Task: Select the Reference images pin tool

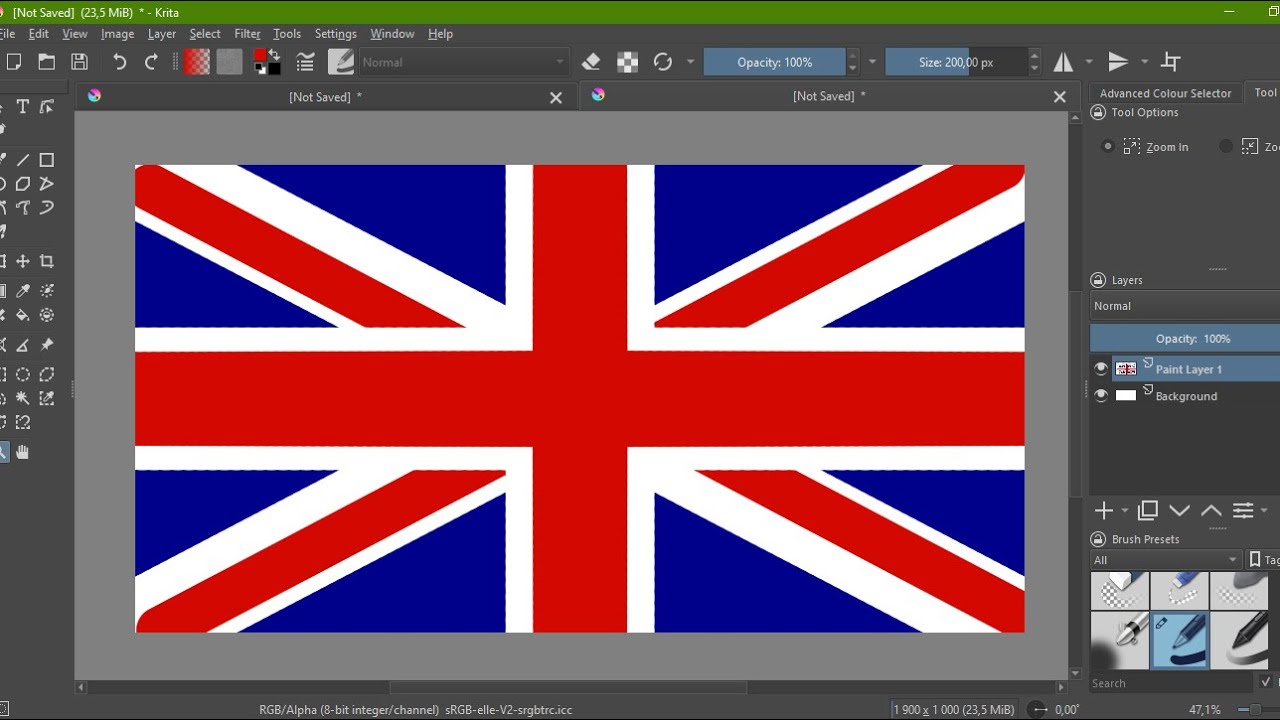Action: click(x=47, y=345)
